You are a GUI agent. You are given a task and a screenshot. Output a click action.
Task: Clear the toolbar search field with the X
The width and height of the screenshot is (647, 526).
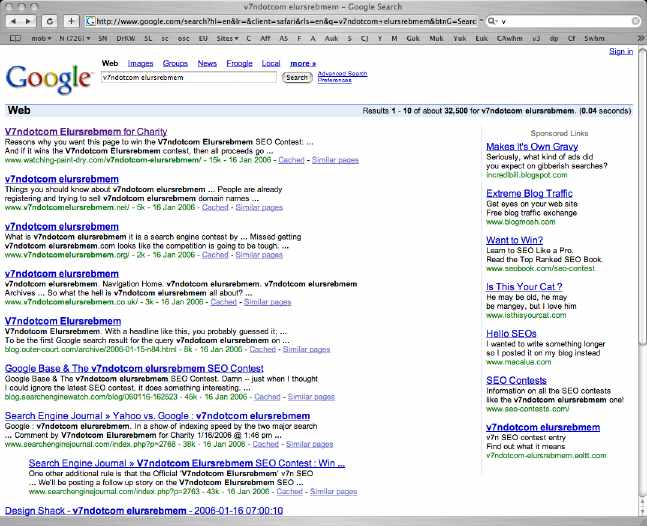tap(636, 21)
